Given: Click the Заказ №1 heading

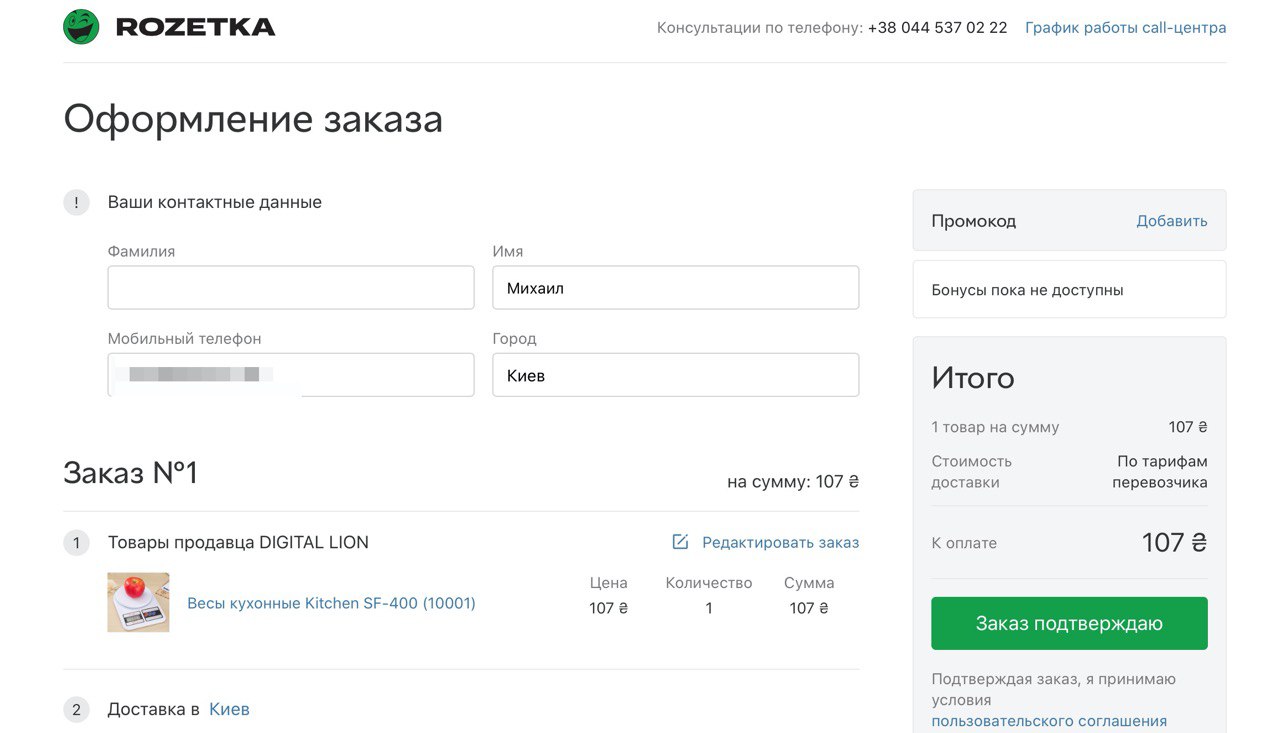Looking at the screenshot, I should tap(131, 473).
